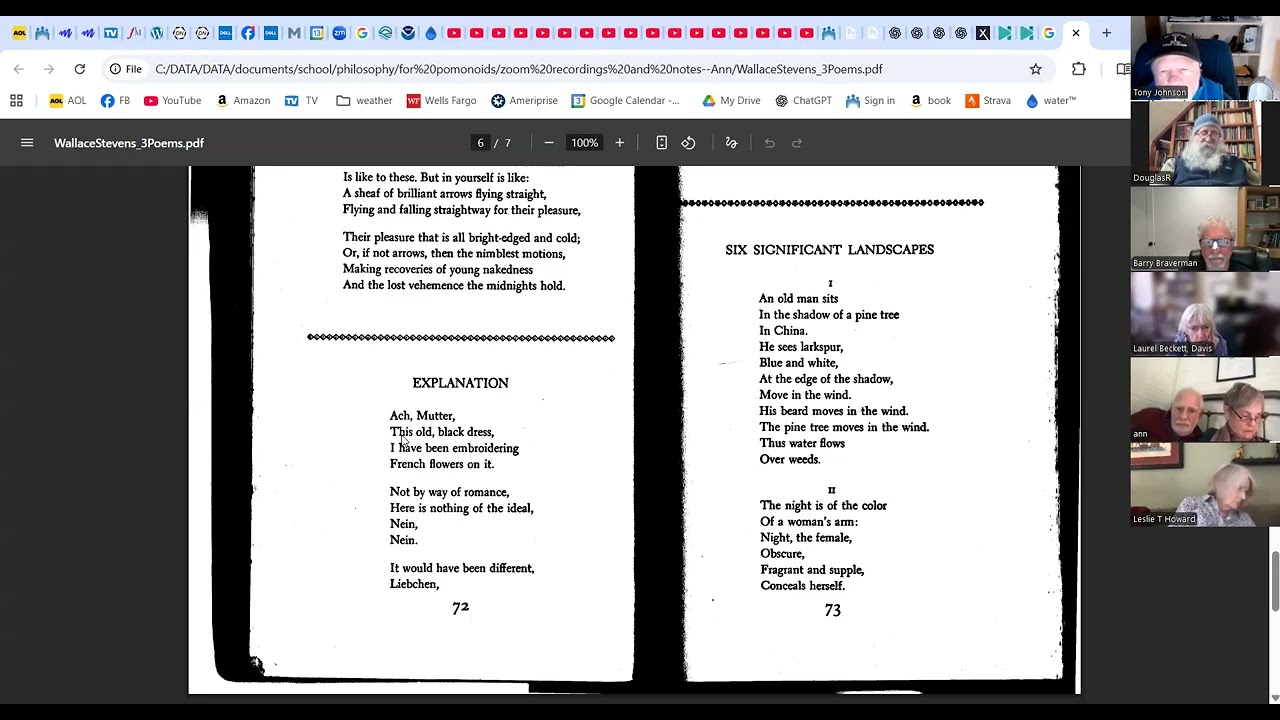Click the zoom in plus button
This screenshot has height=720, width=1280.
click(x=619, y=143)
